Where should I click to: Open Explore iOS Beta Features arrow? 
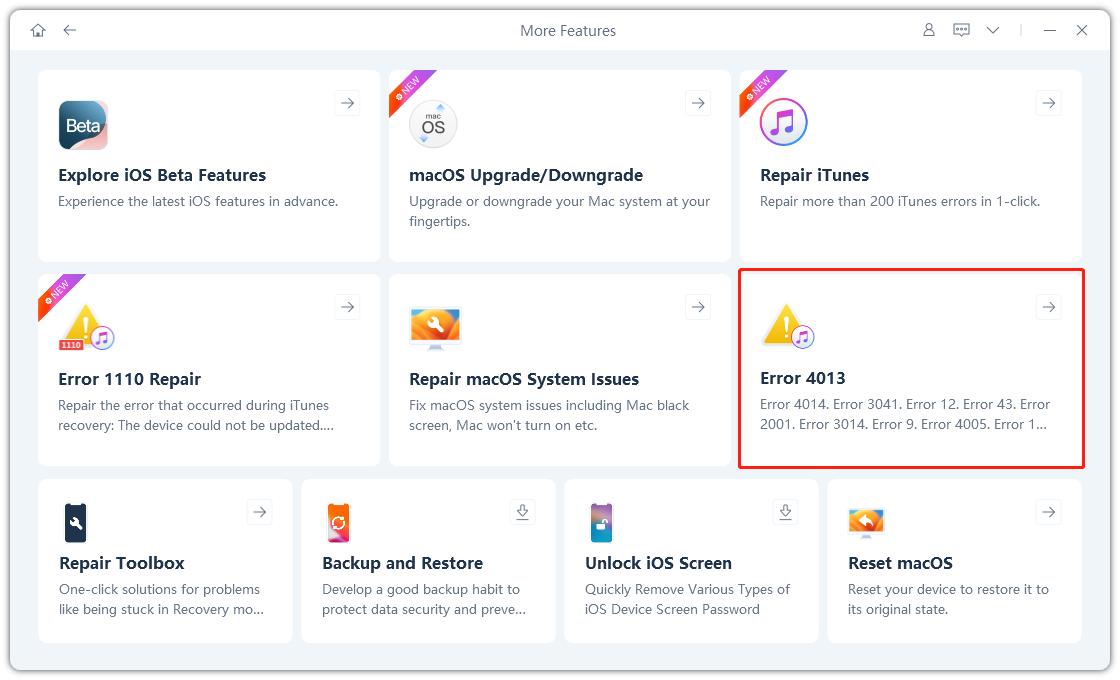[347, 102]
